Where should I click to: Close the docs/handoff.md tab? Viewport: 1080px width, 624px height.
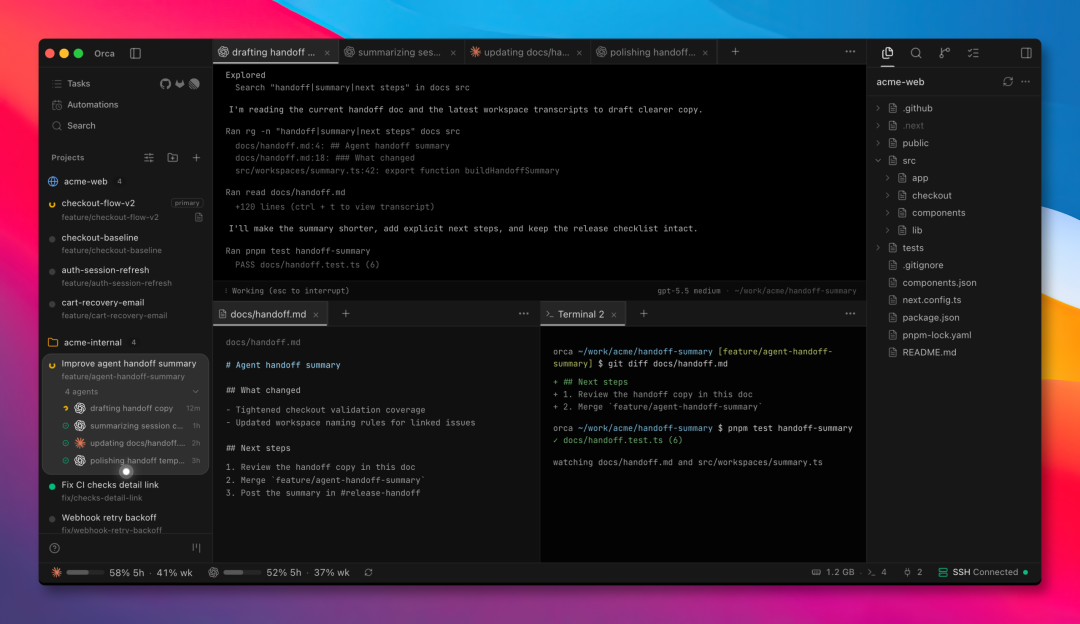(x=316, y=315)
